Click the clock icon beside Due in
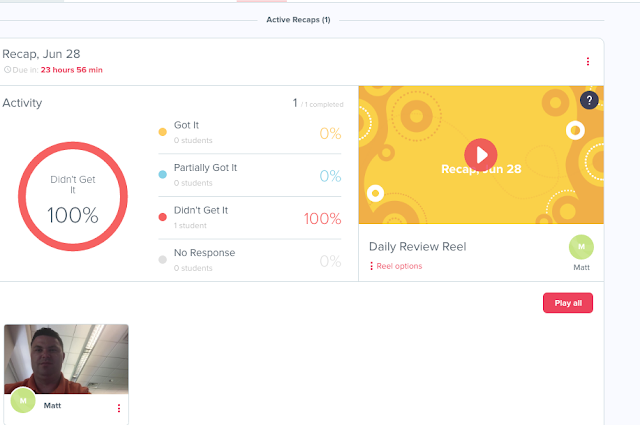The width and height of the screenshot is (640, 425). coord(7,70)
